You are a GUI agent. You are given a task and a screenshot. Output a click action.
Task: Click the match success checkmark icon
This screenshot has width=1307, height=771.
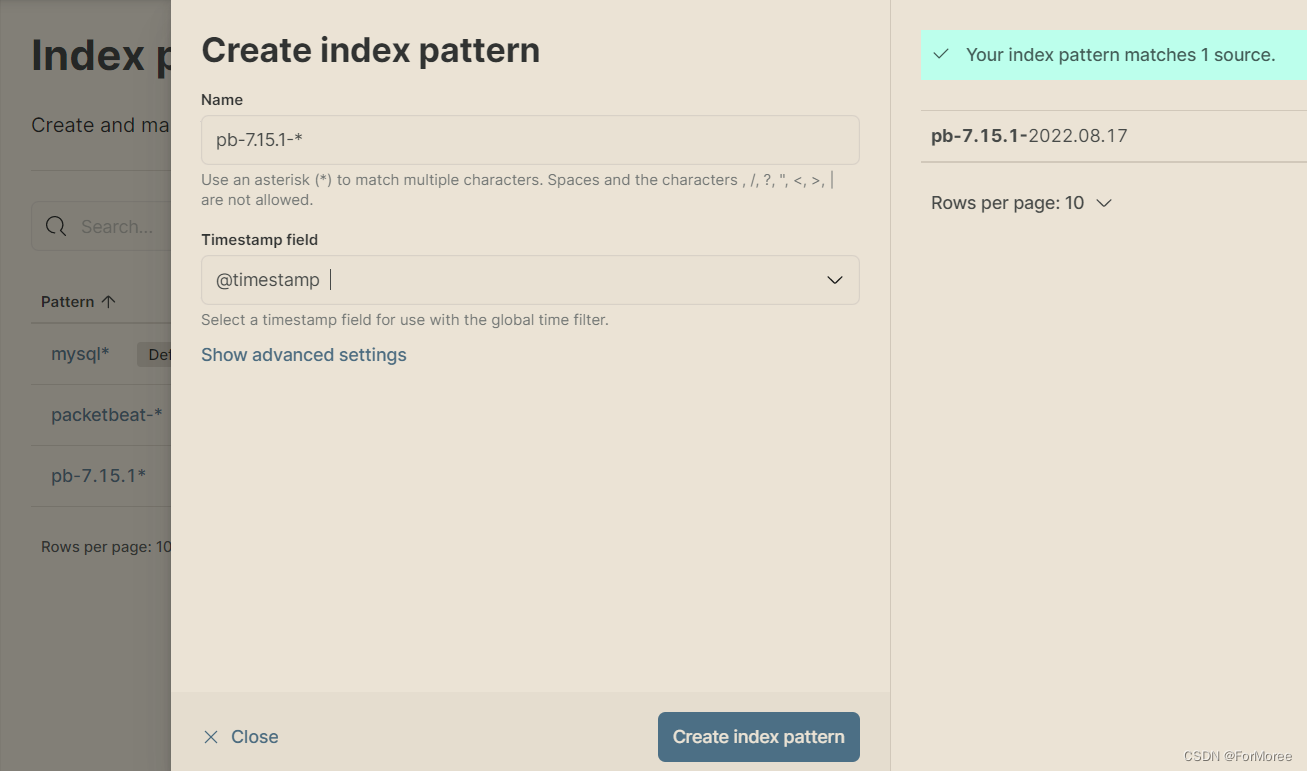click(x=940, y=54)
